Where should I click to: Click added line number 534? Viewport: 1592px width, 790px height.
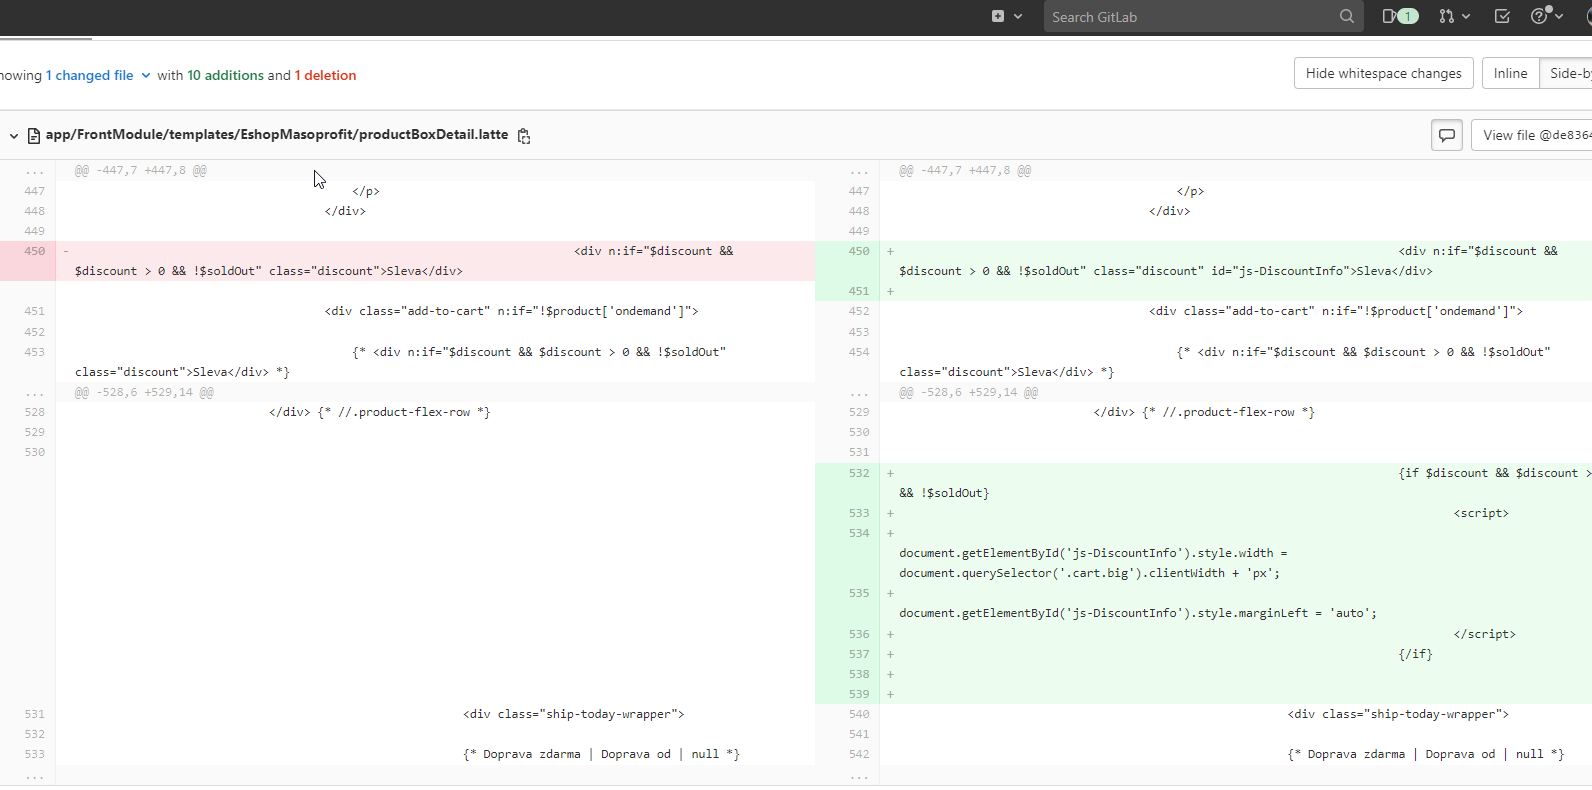(x=859, y=533)
